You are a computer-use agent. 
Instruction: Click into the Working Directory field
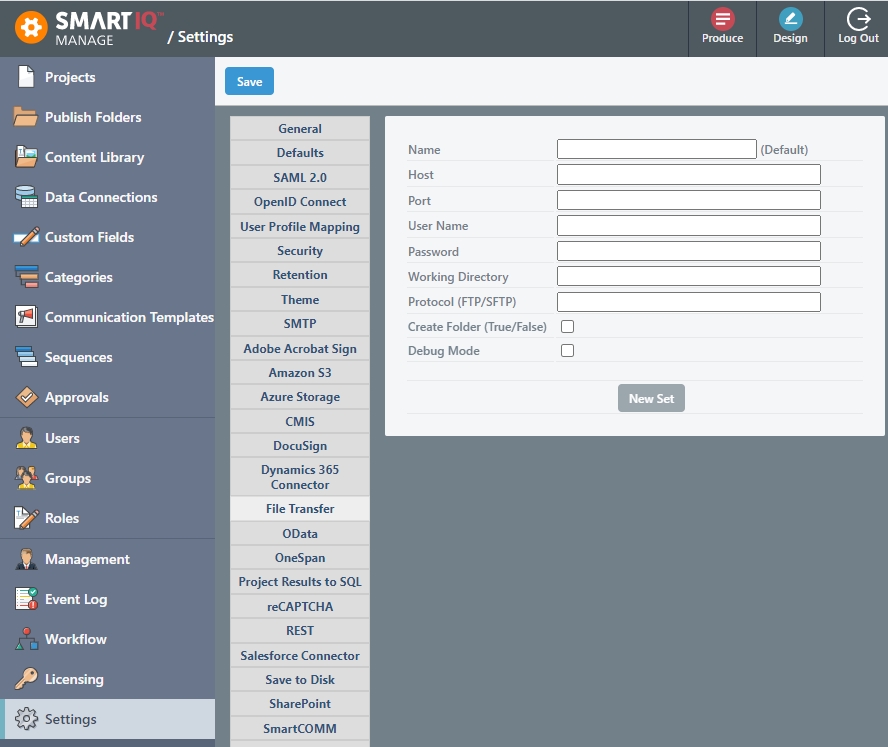coord(689,276)
